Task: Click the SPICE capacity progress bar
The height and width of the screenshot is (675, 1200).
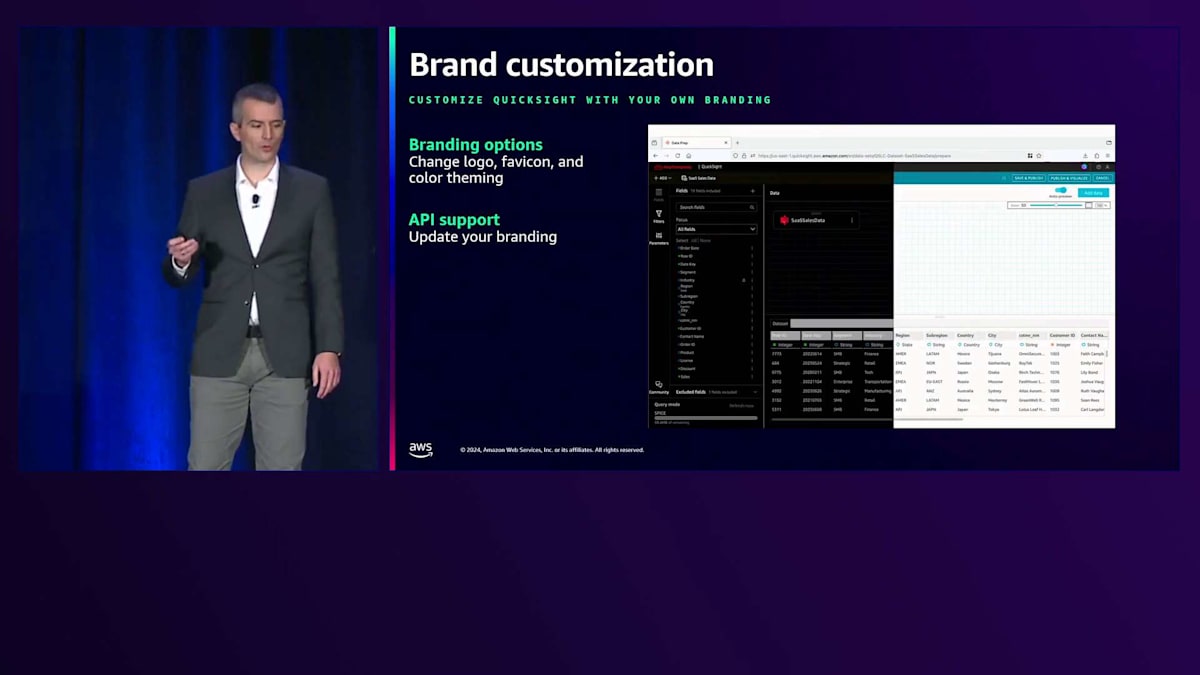Action: point(705,418)
